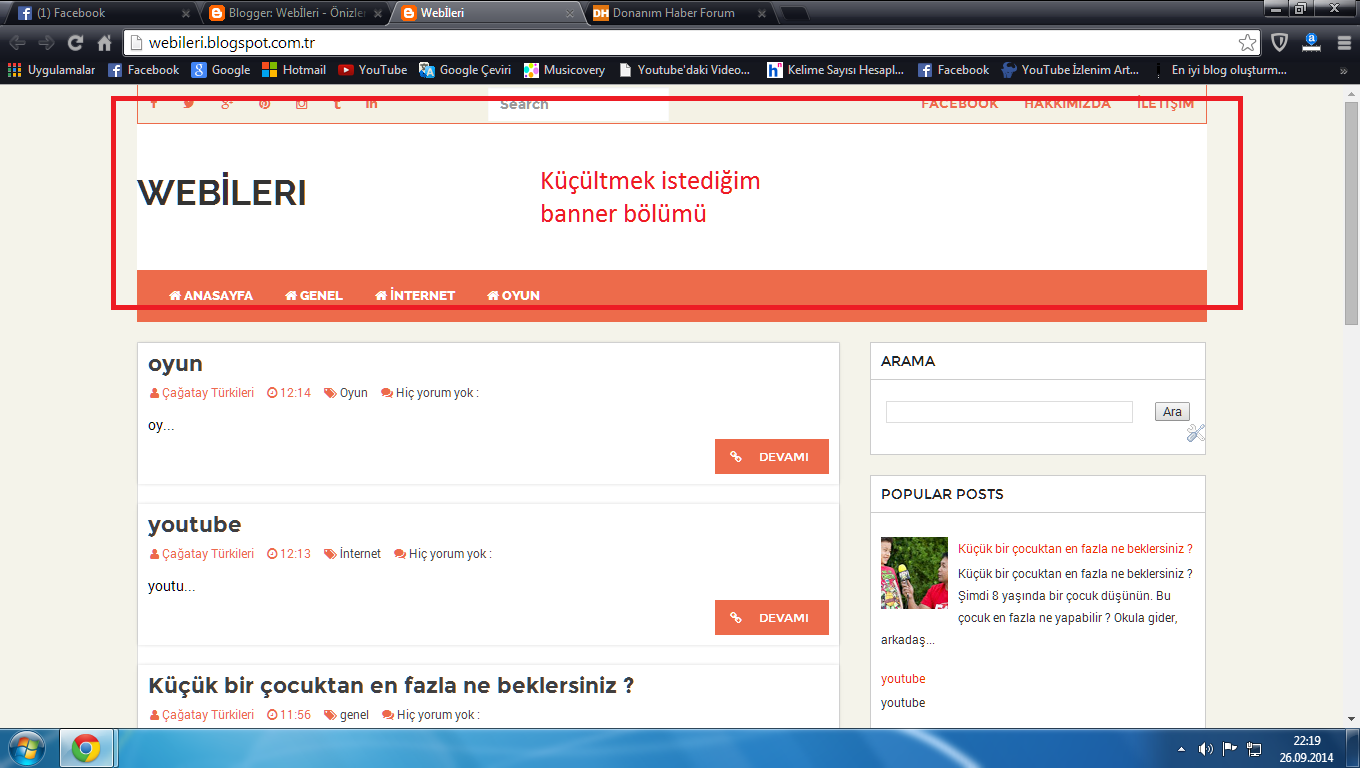The width and height of the screenshot is (1360, 768).
Task: Open the FACEBOOK top menu link
Action: (x=959, y=104)
